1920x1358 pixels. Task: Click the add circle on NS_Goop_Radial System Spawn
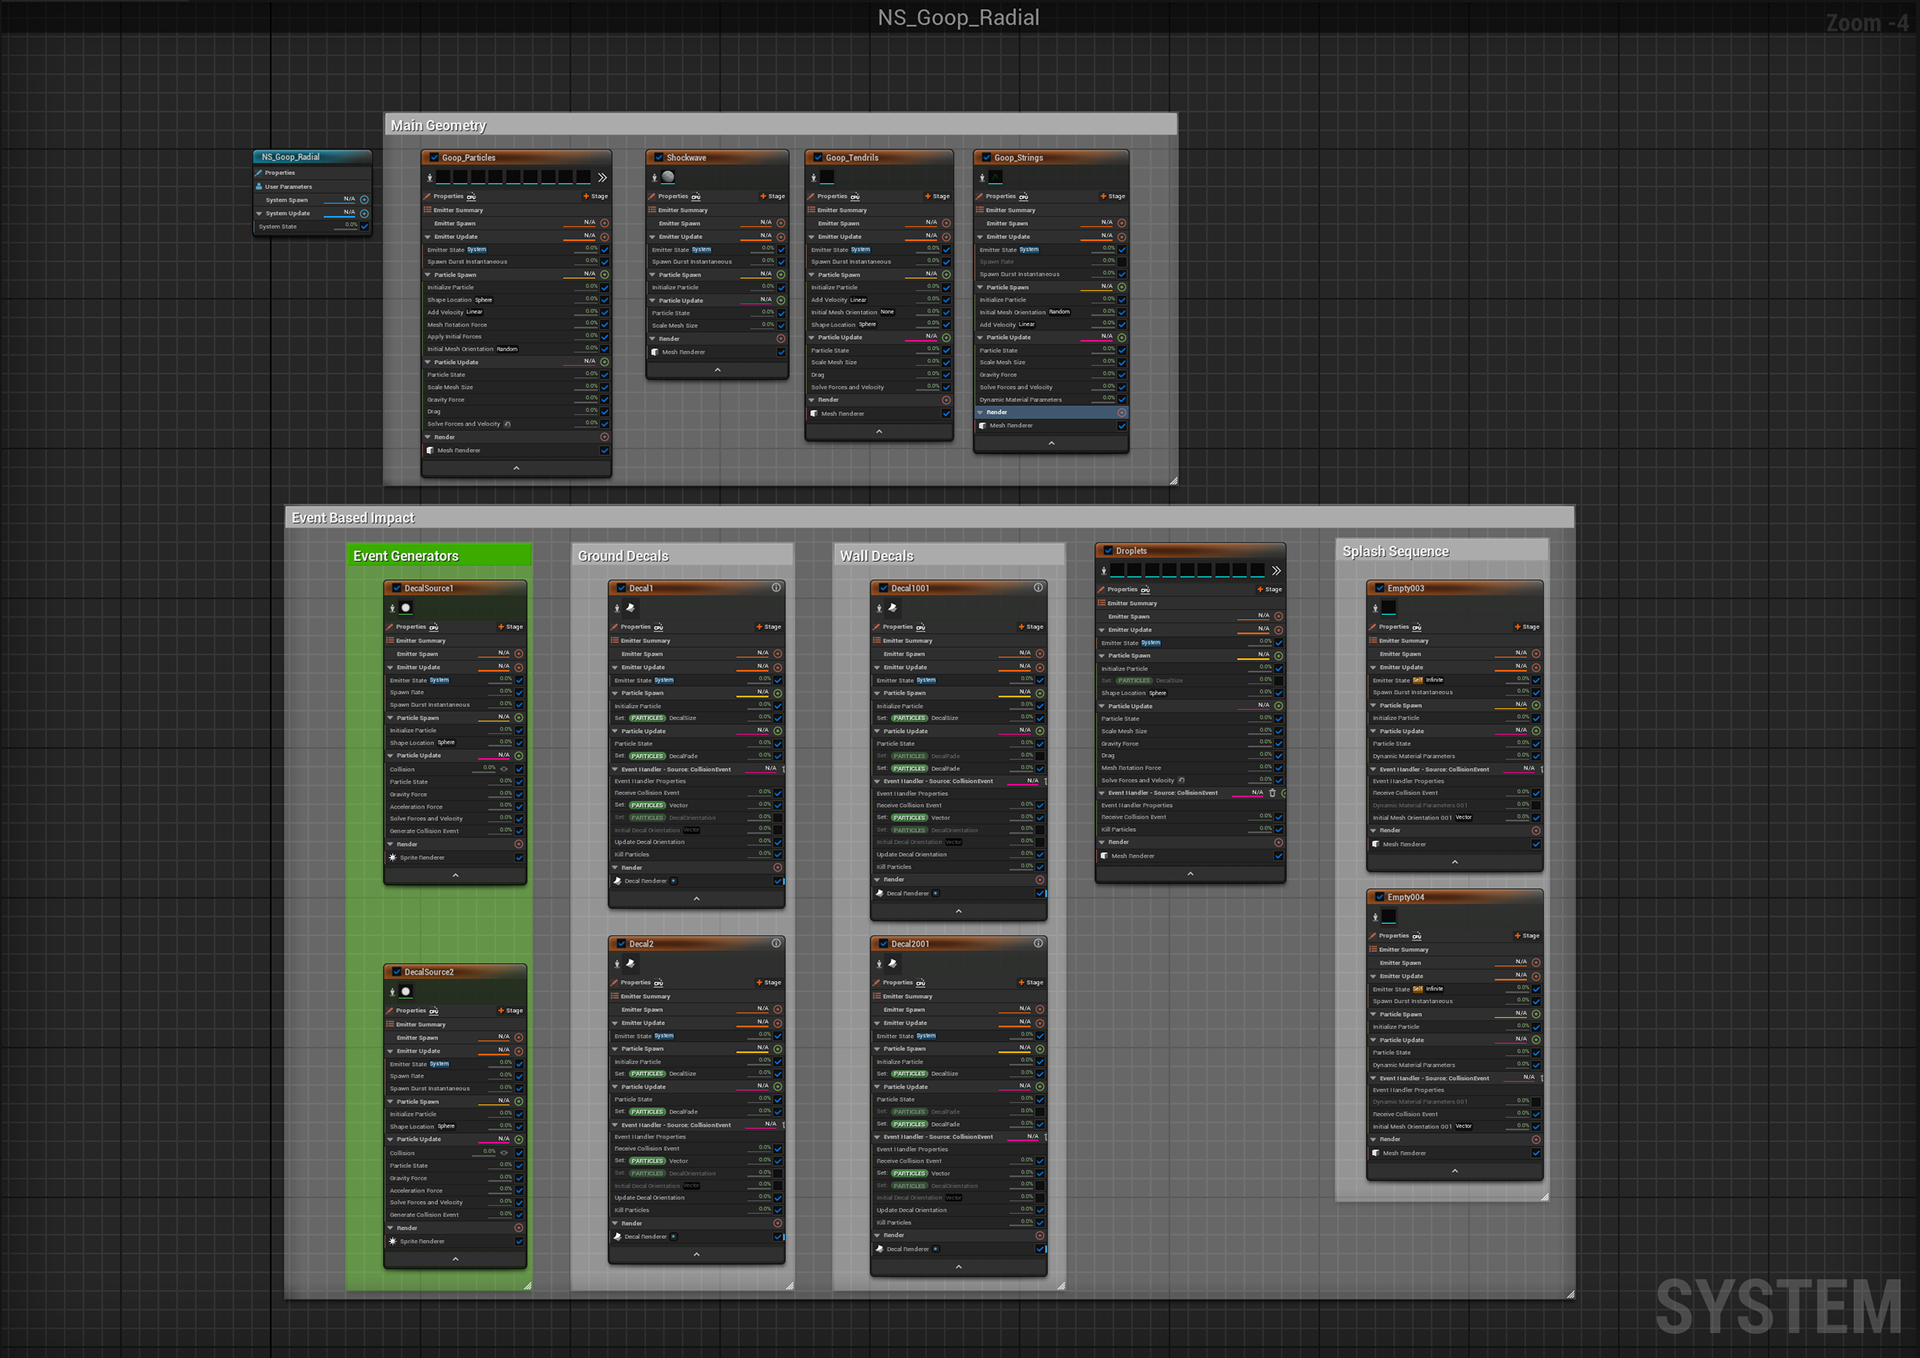tap(364, 199)
